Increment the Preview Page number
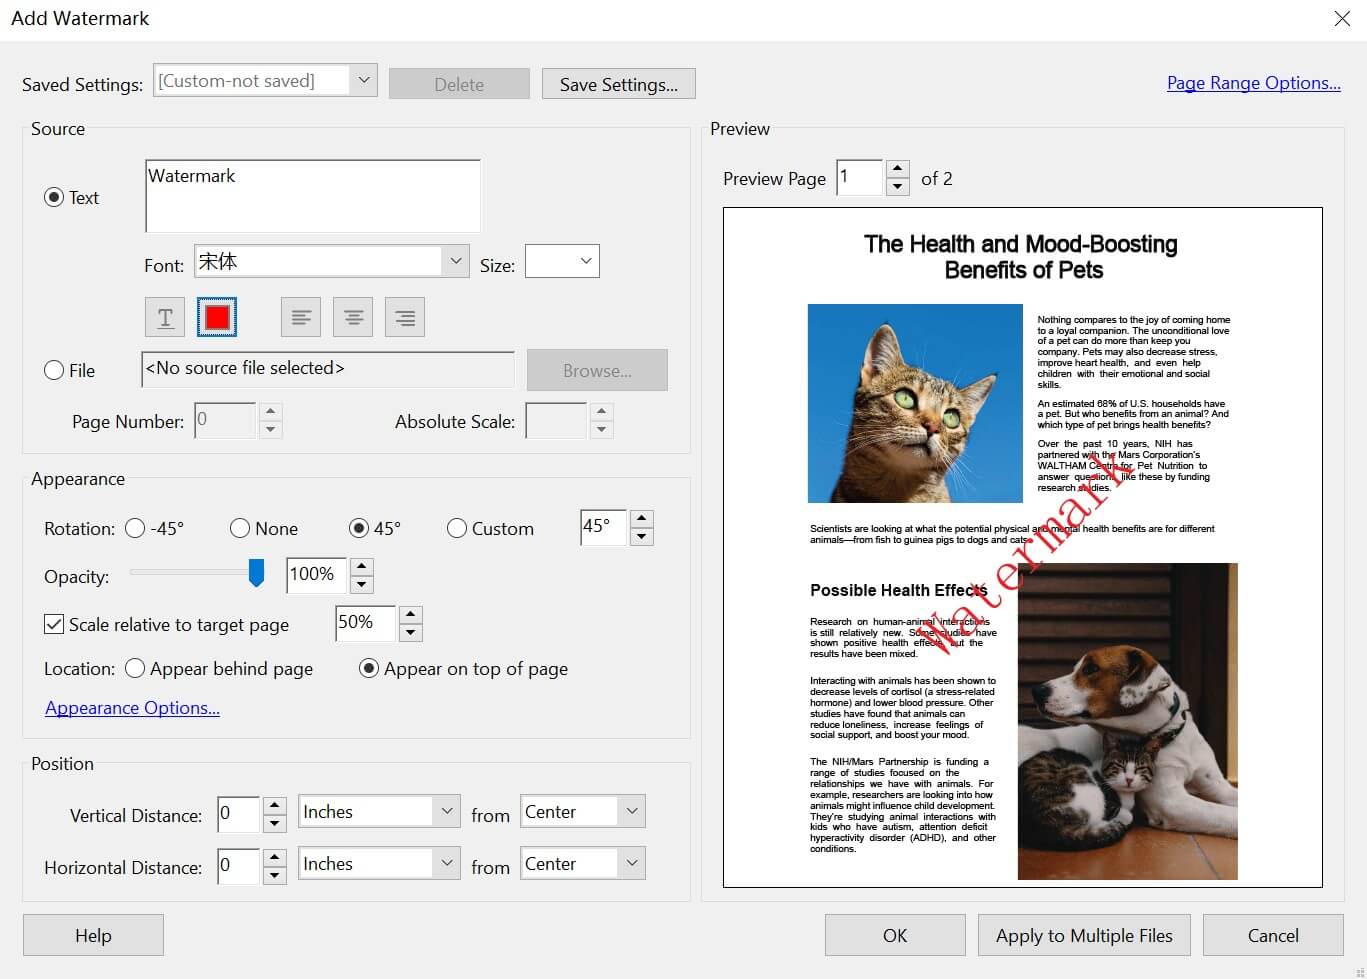The height and width of the screenshot is (979, 1367). [897, 170]
